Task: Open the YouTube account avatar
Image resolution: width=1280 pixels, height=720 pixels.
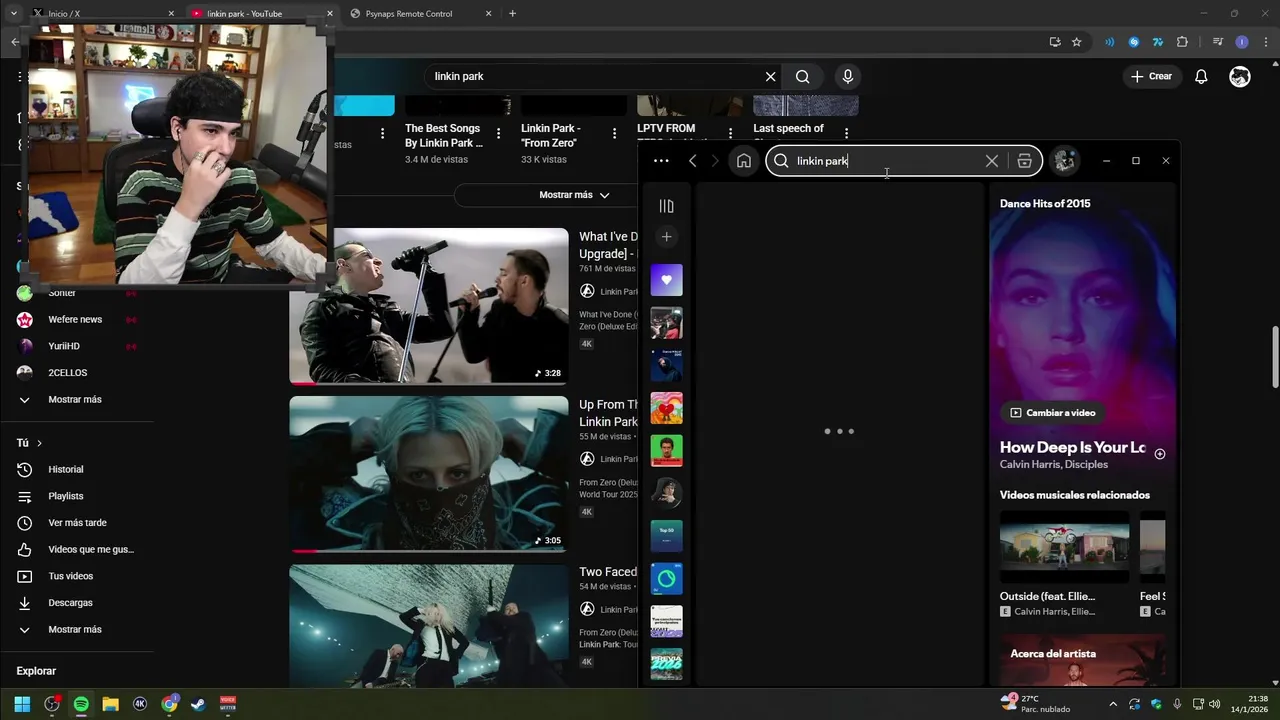Action: click(1240, 77)
